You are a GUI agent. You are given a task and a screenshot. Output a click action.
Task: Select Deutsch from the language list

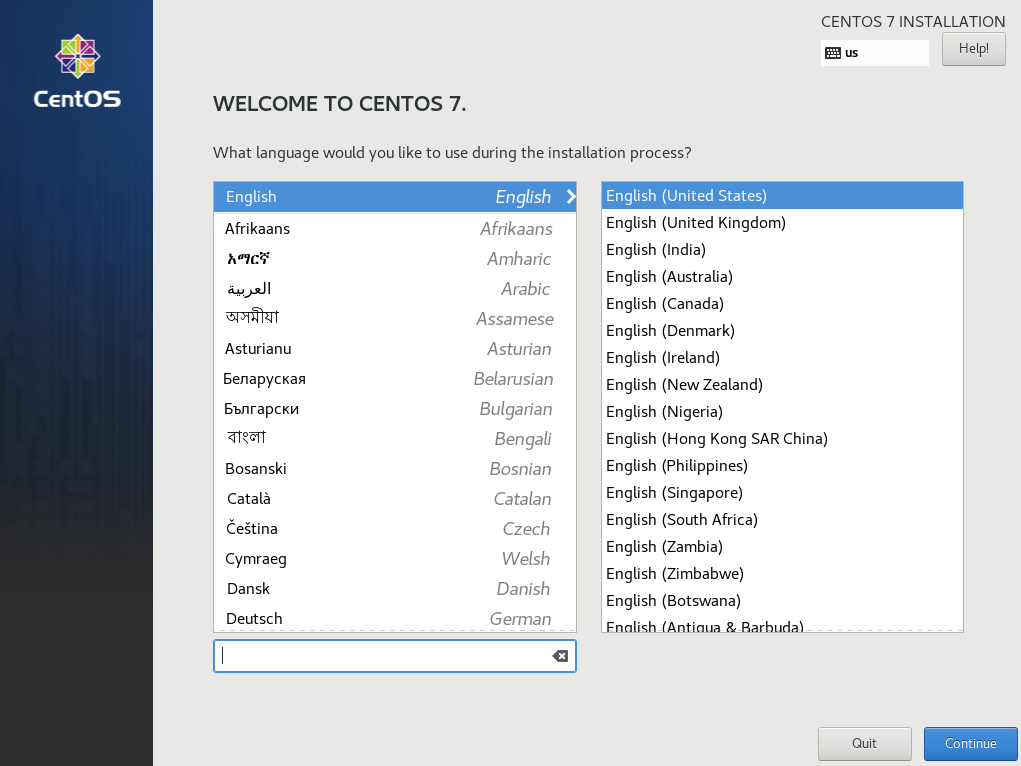(254, 618)
